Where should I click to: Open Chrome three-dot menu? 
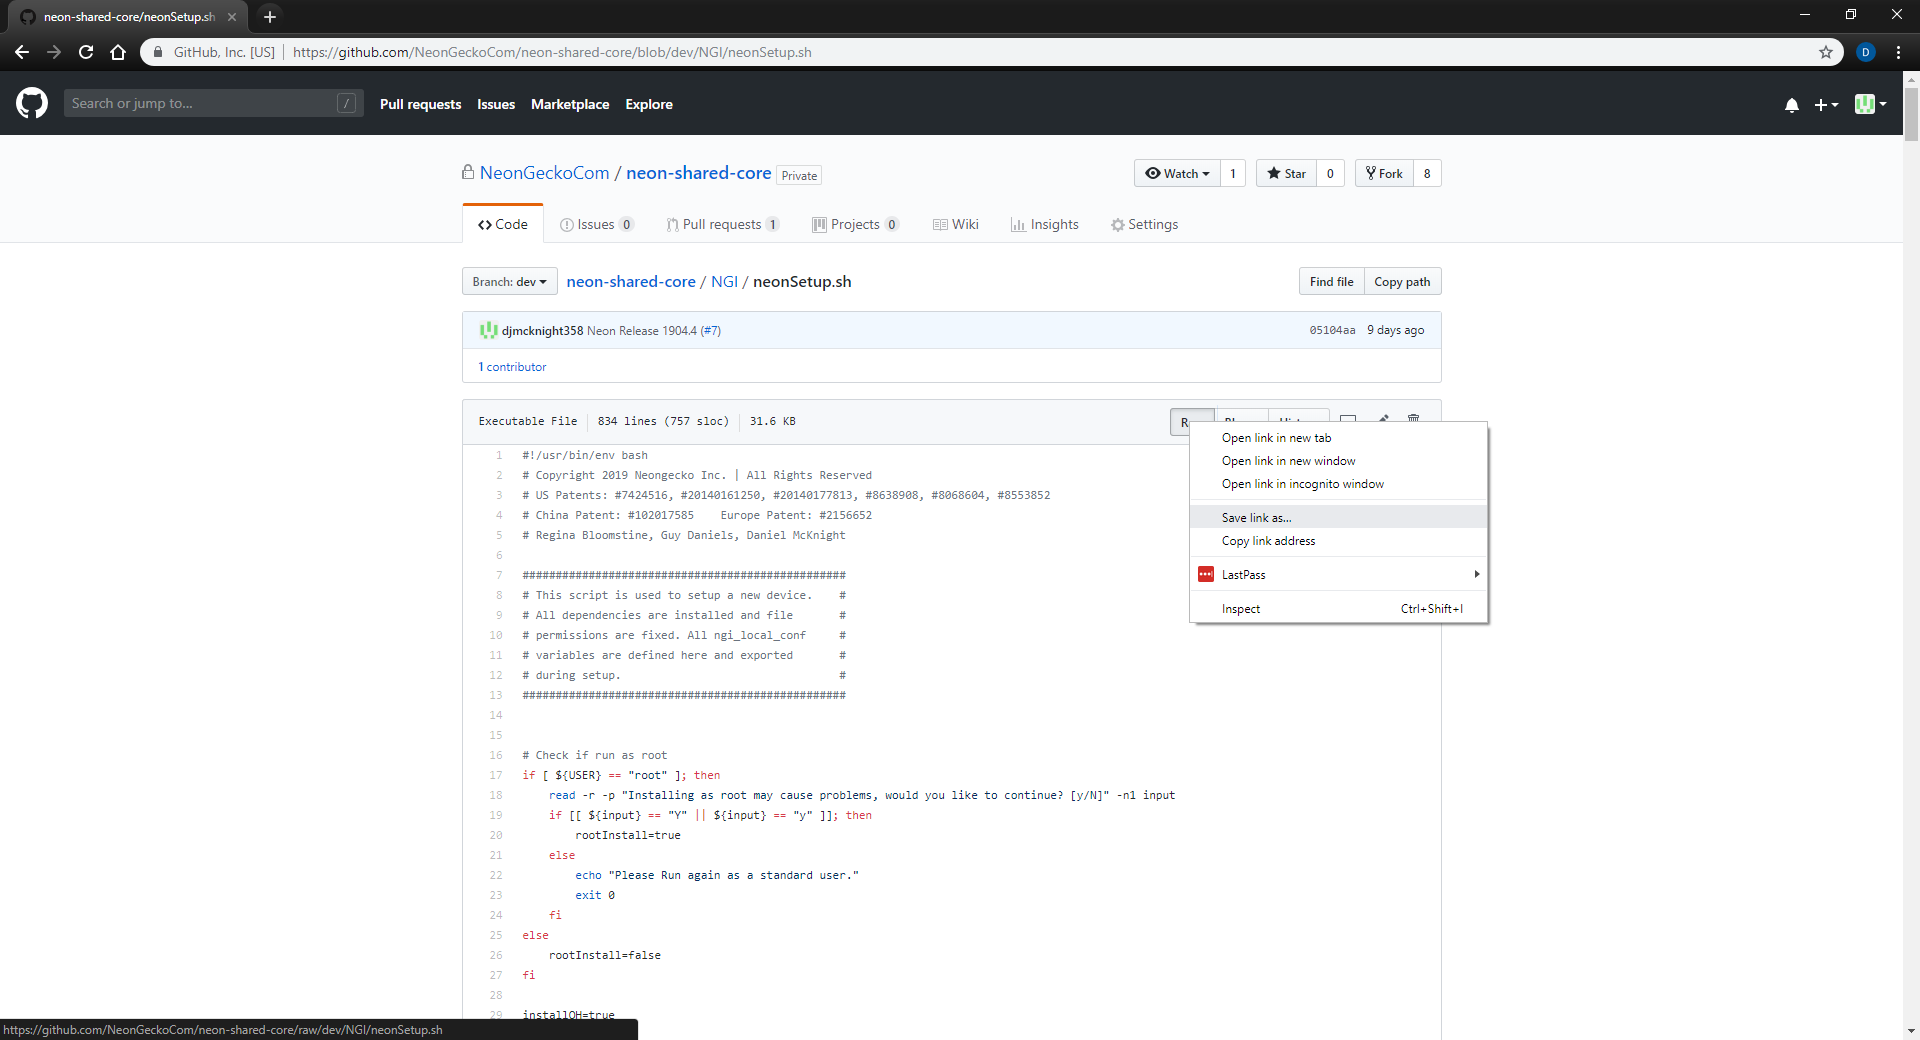[x=1898, y=52]
